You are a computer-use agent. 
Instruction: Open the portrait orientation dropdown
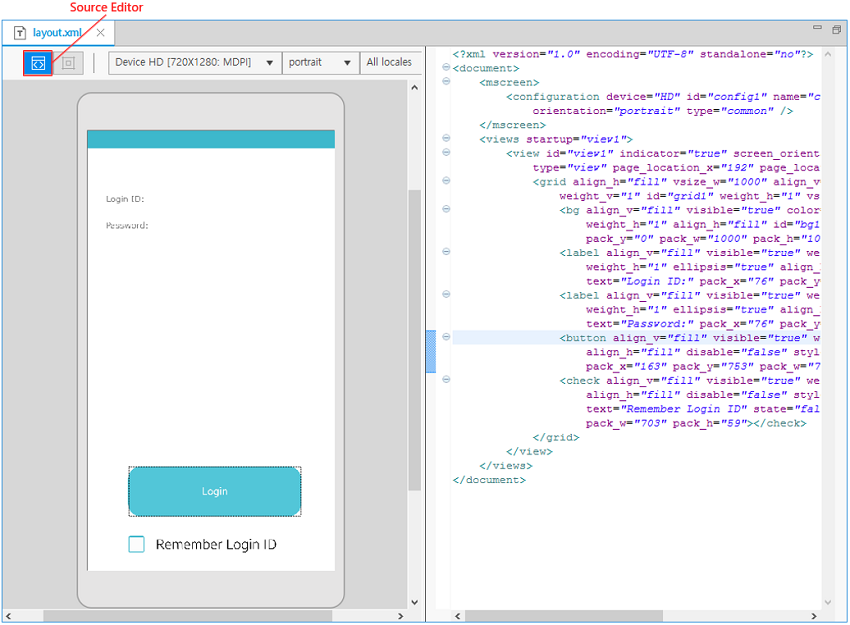345,62
